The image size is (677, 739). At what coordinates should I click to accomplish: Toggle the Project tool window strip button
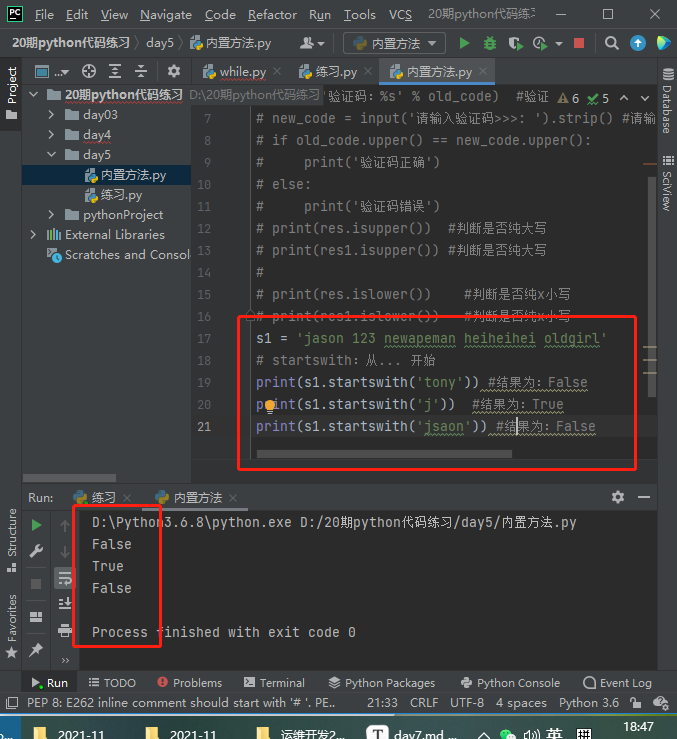coord(11,93)
